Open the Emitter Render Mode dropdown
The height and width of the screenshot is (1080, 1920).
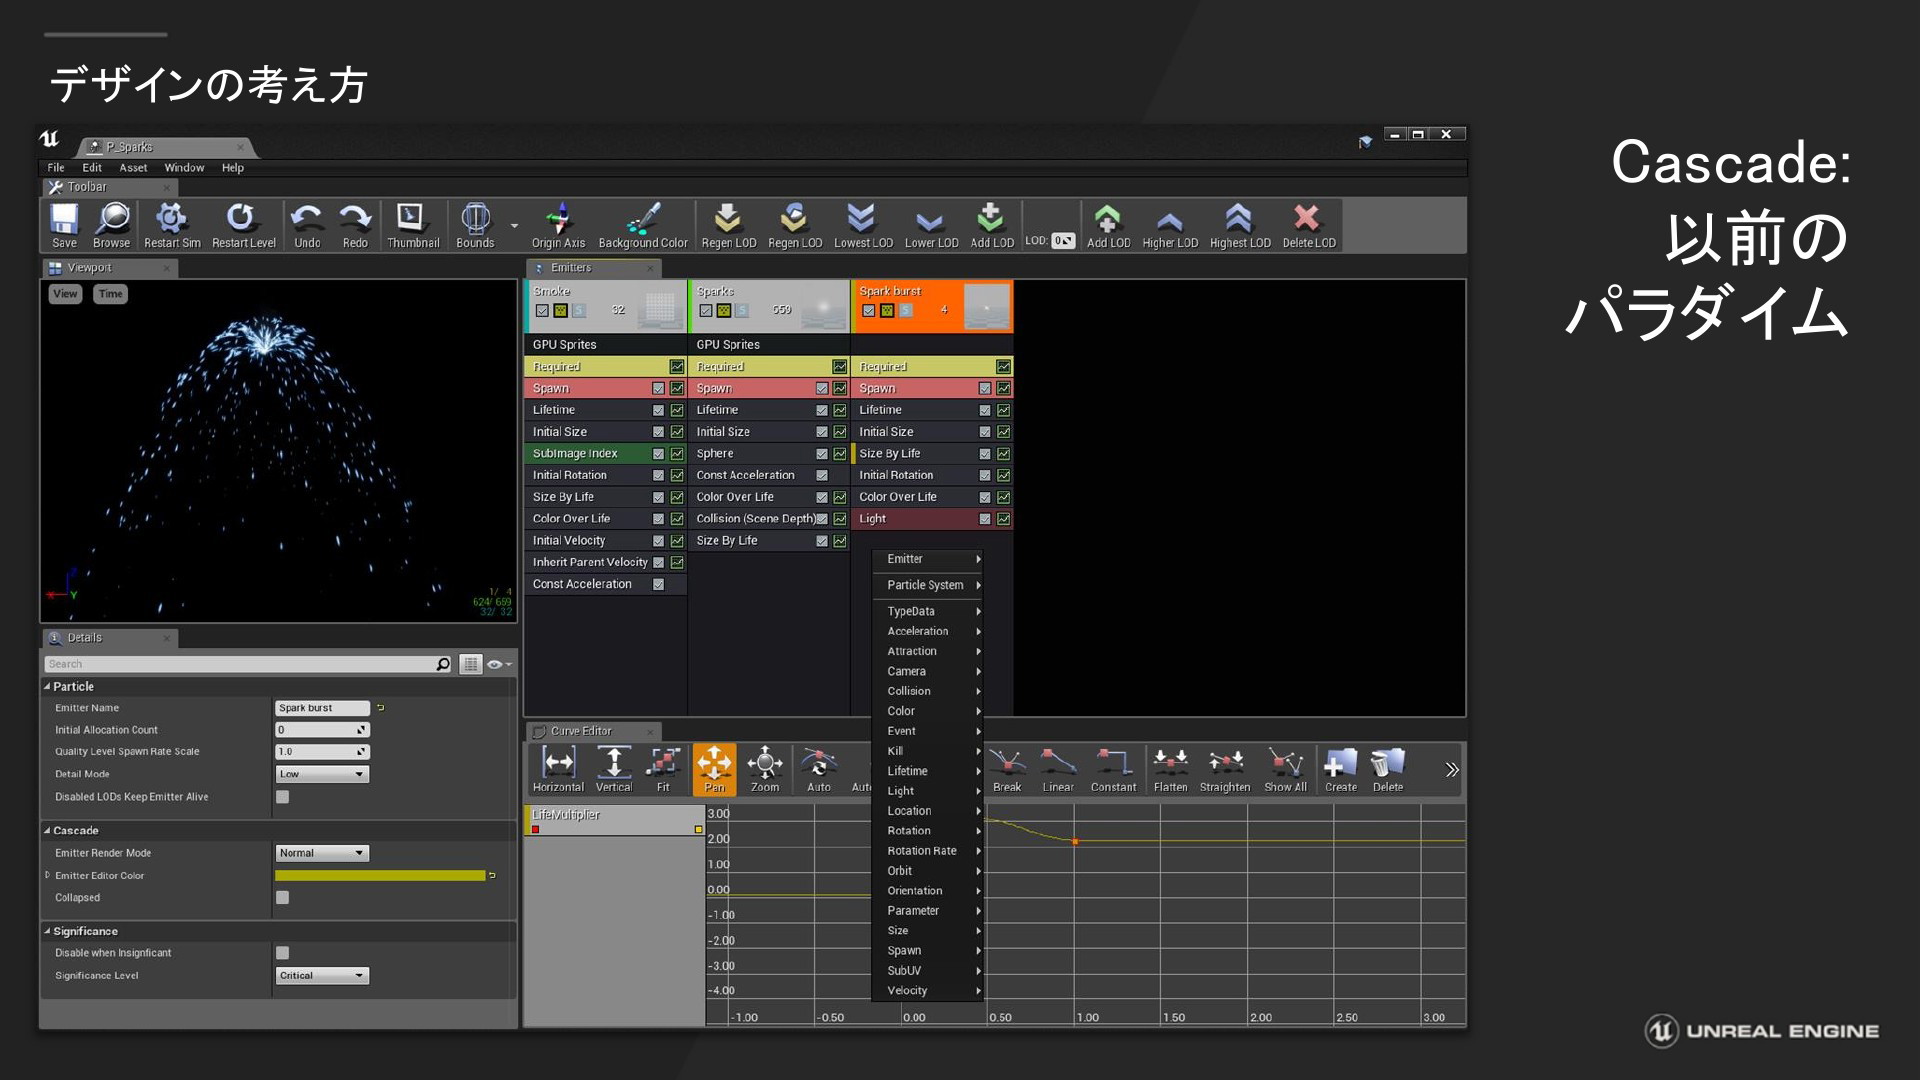(322, 853)
